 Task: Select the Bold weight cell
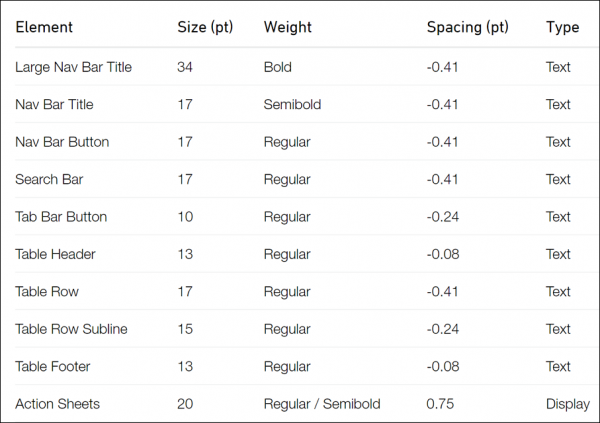(x=278, y=67)
